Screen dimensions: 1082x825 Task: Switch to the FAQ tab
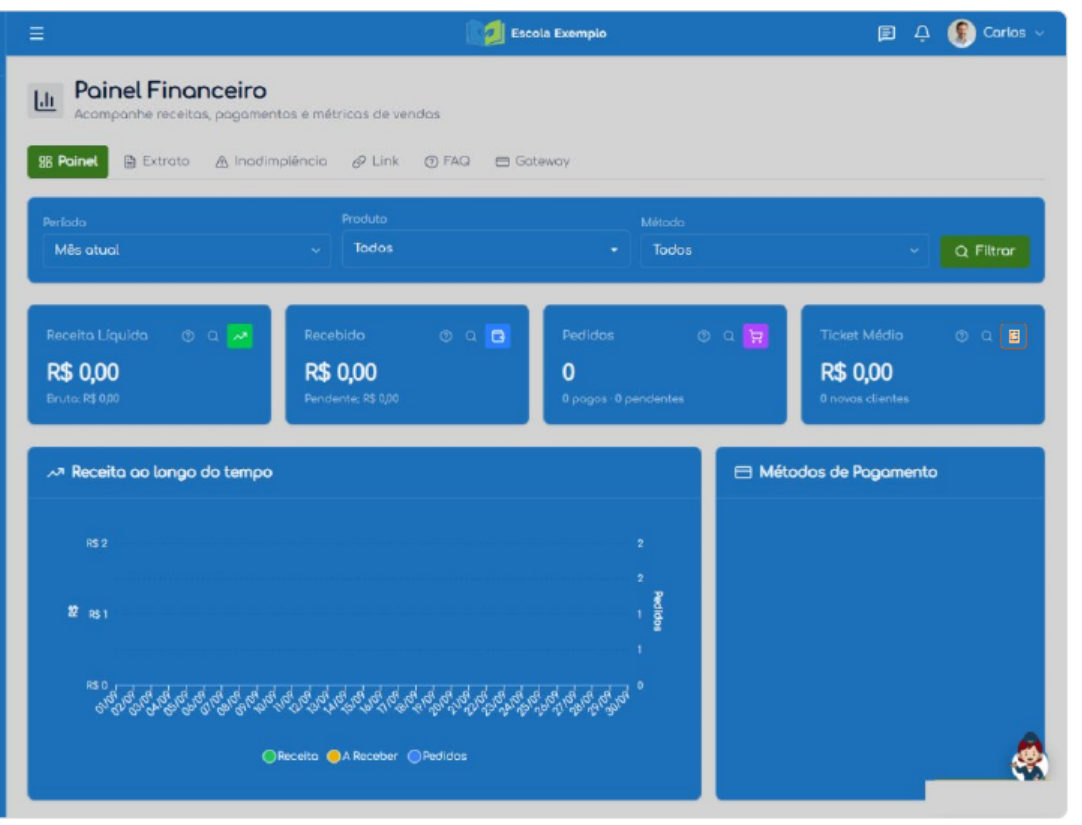447,161
